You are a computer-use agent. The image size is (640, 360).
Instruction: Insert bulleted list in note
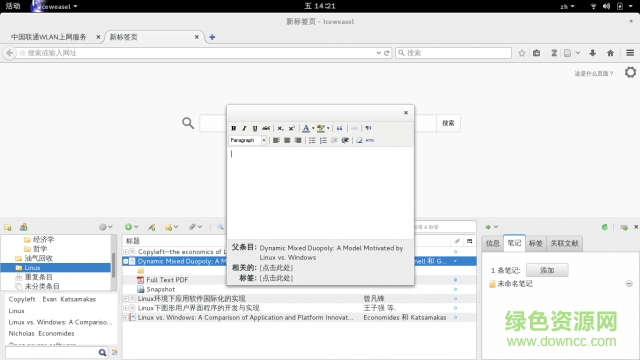coord(312,140)
